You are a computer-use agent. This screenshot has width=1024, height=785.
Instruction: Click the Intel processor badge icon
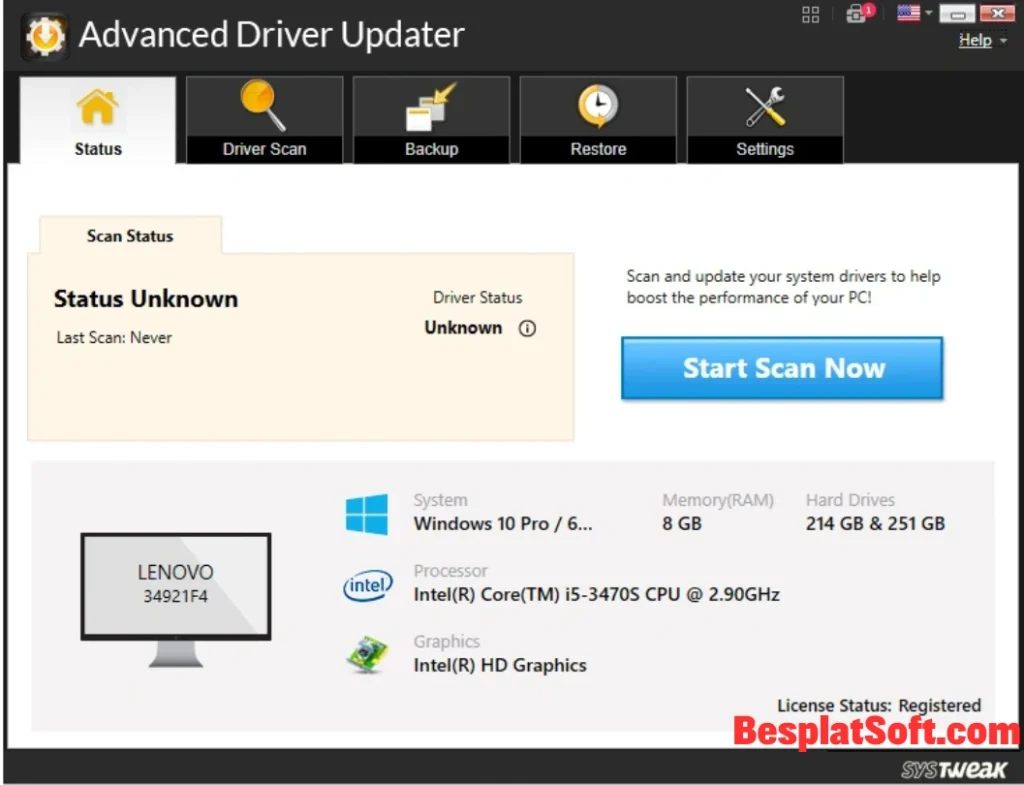(367, 587)
